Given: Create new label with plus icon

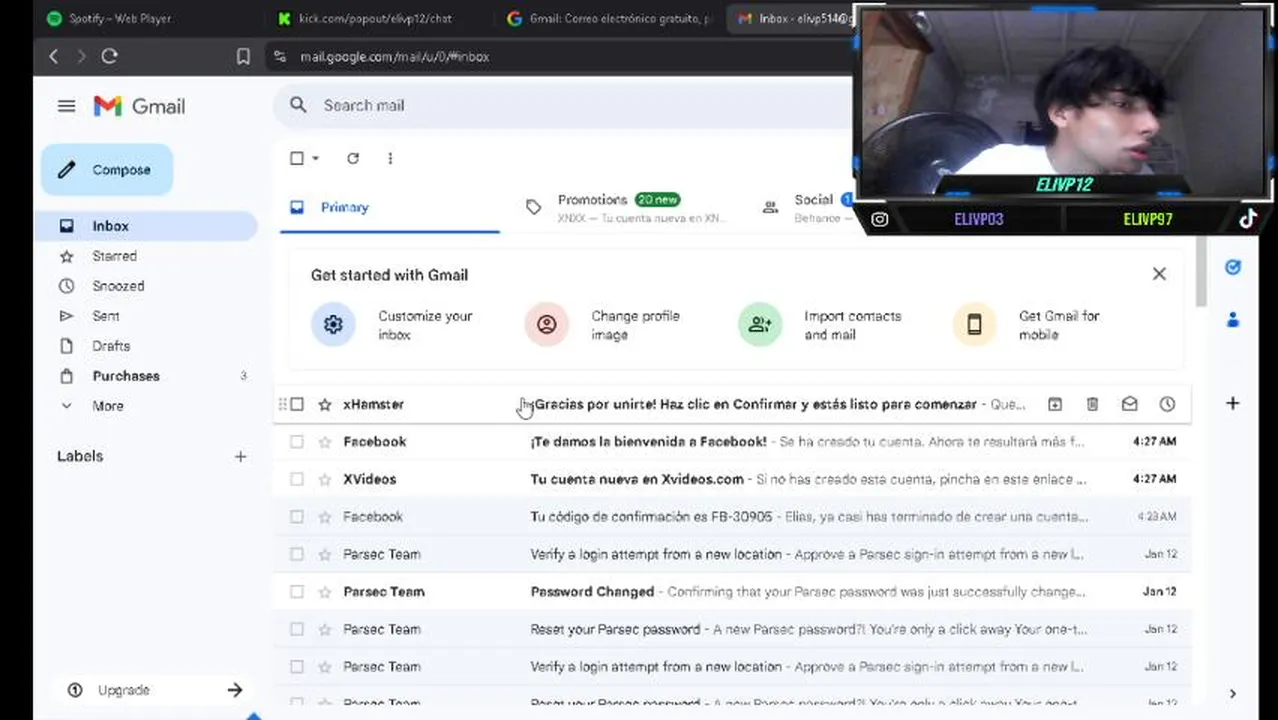Looking at the screenshot, I should [240, 456].
